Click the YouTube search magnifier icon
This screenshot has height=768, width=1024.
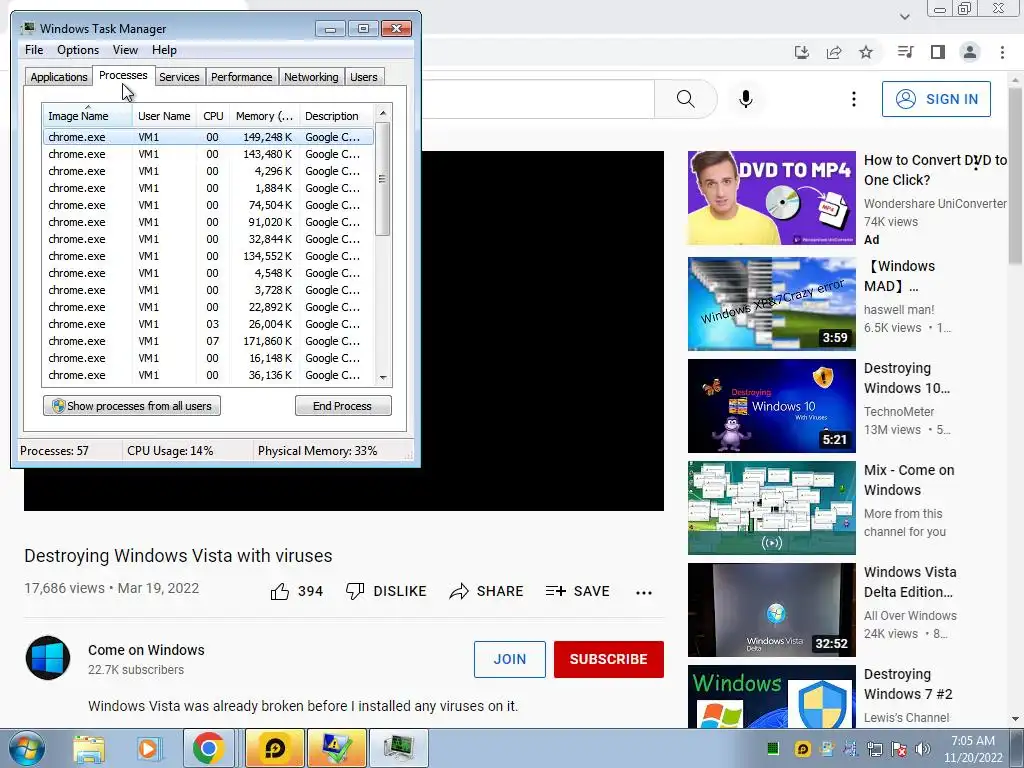pyautogui.click(x=685, y=99)
